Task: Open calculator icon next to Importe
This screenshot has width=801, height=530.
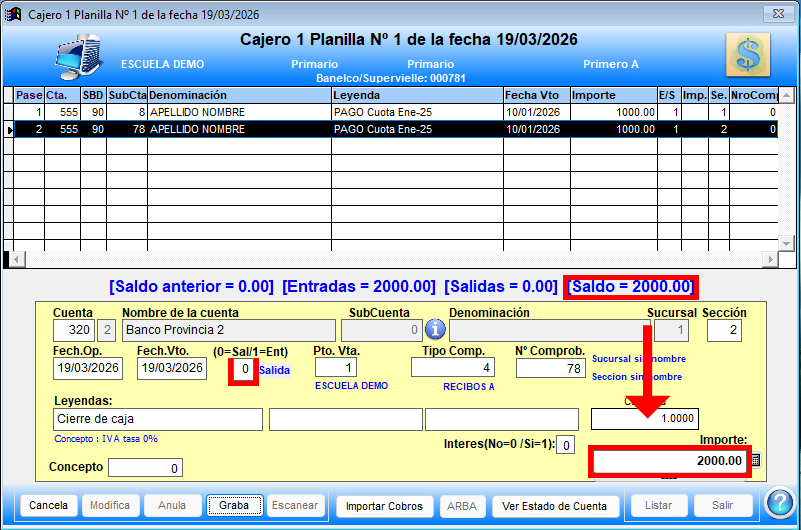Action: pyautogui.click(x=755, y=460)
